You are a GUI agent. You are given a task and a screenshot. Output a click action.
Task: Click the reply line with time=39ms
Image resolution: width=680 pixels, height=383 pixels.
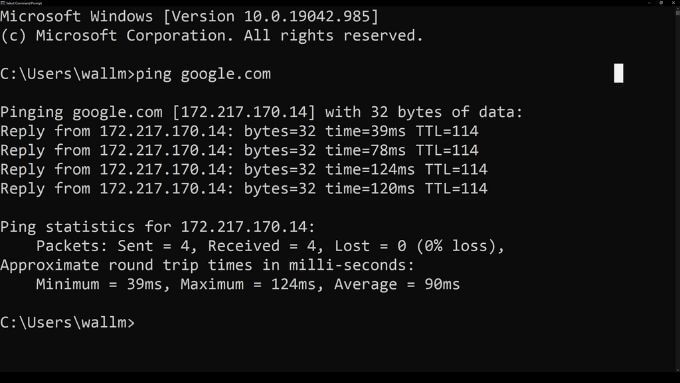(239, 131)
